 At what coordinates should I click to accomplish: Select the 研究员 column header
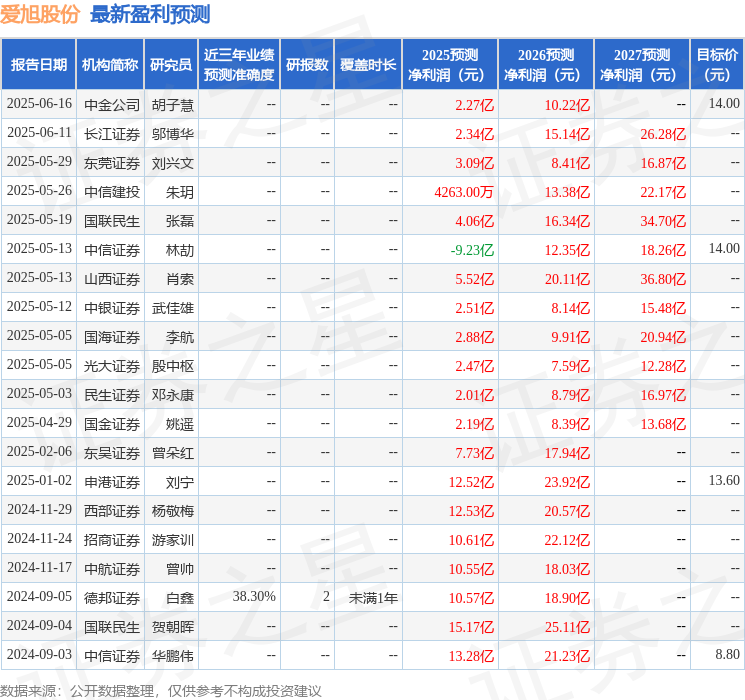[x=171, y=65]
